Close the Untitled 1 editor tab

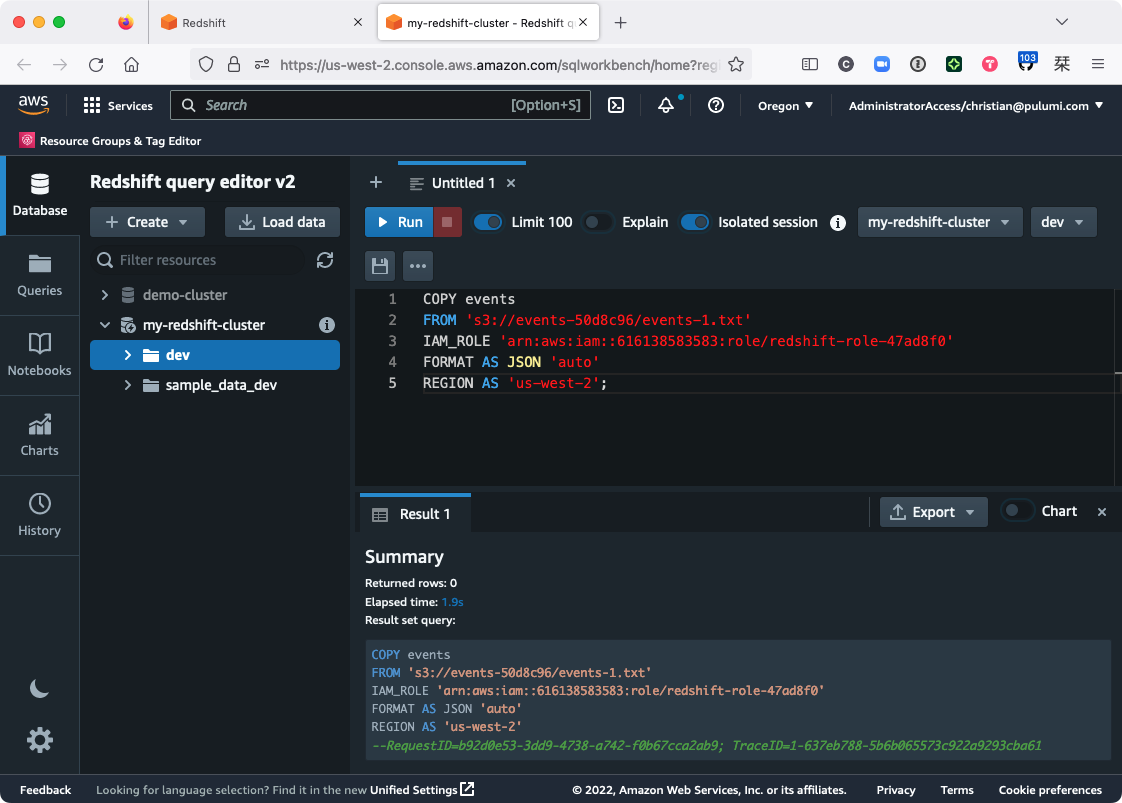(x=511, y=183)
